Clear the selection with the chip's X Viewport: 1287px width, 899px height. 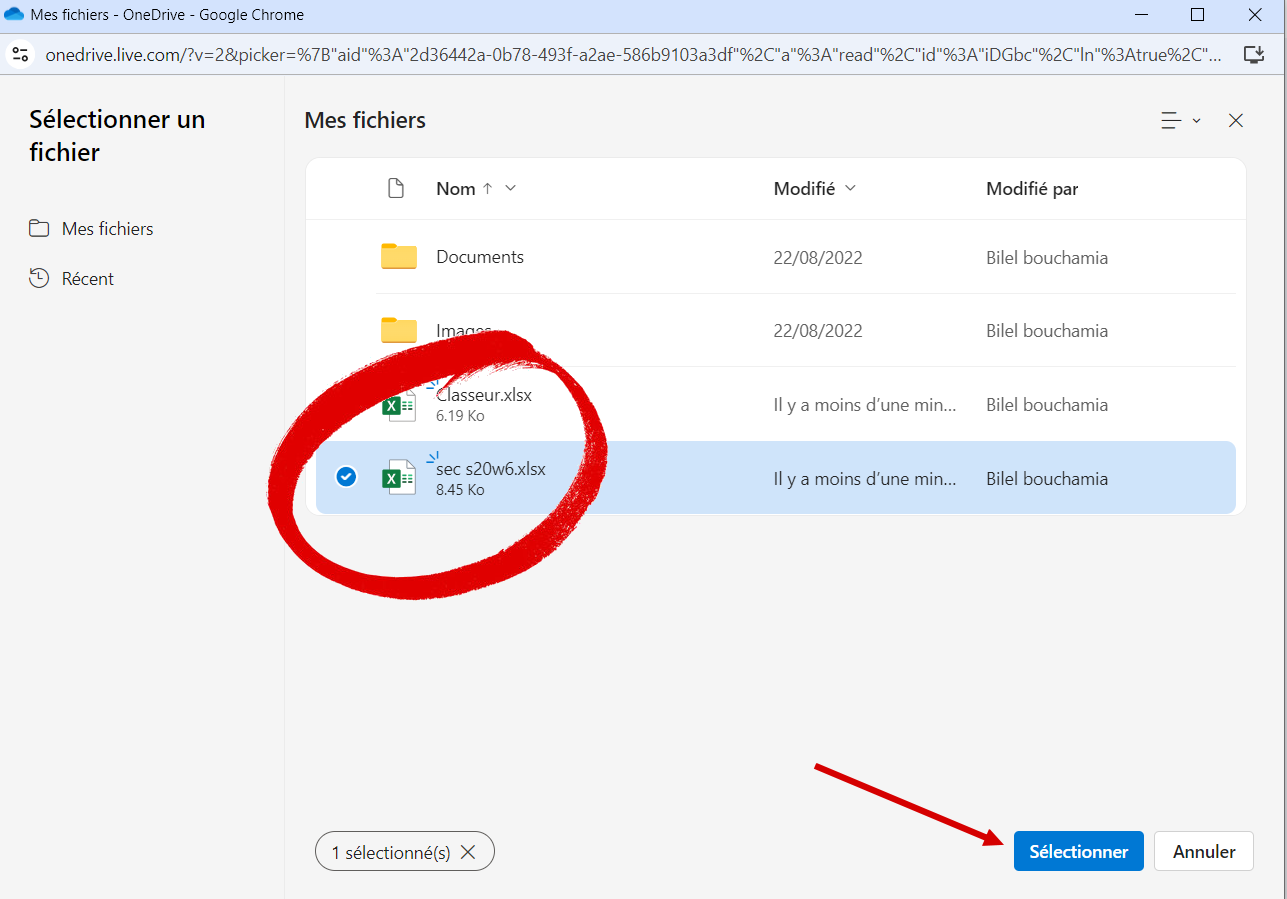467,853
